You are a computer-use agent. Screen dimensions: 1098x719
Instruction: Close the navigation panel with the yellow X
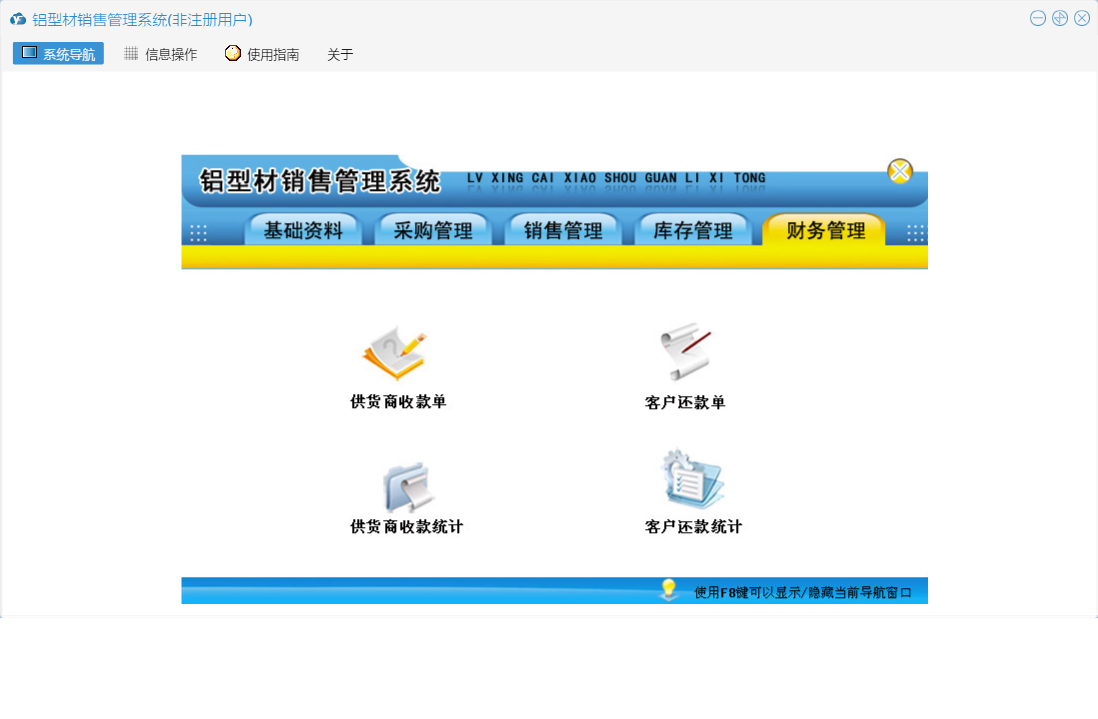[900, 171]
